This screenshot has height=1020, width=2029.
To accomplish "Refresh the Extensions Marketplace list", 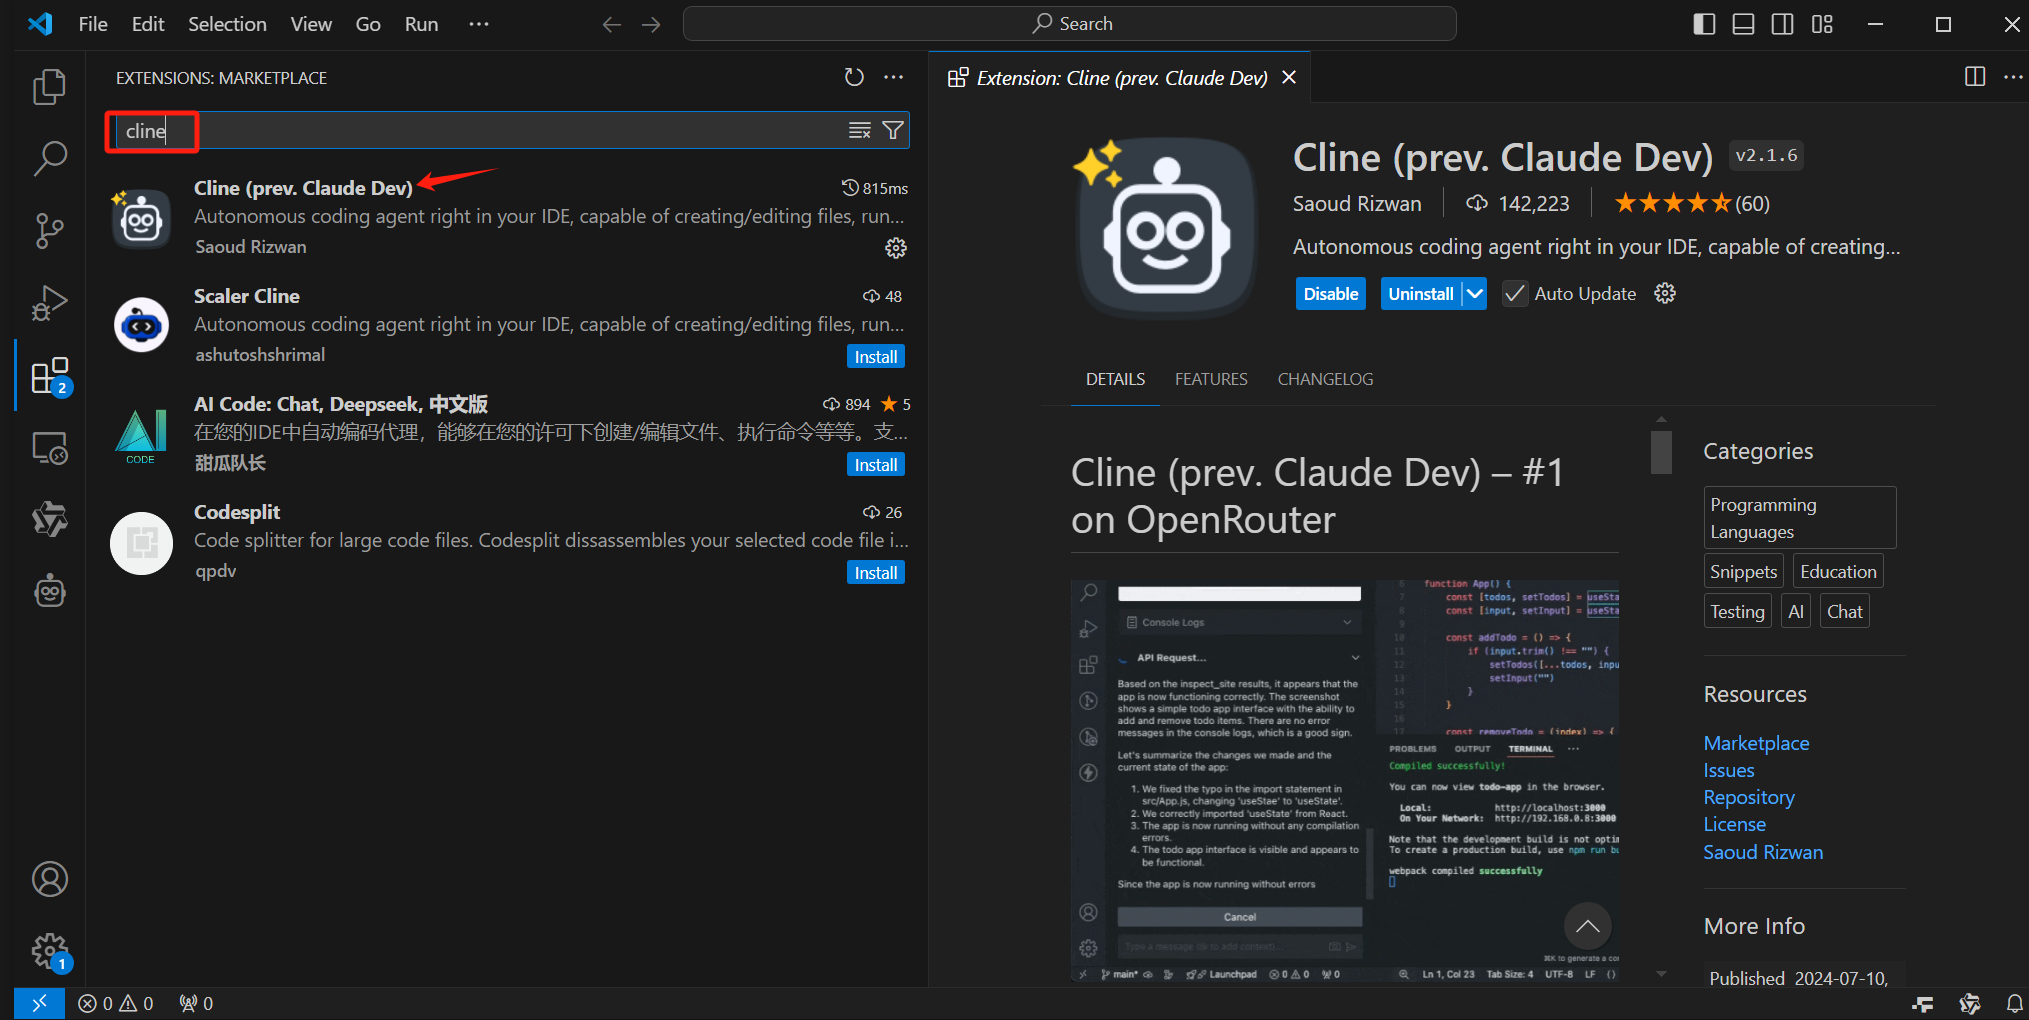I will [x=854, y=77].
